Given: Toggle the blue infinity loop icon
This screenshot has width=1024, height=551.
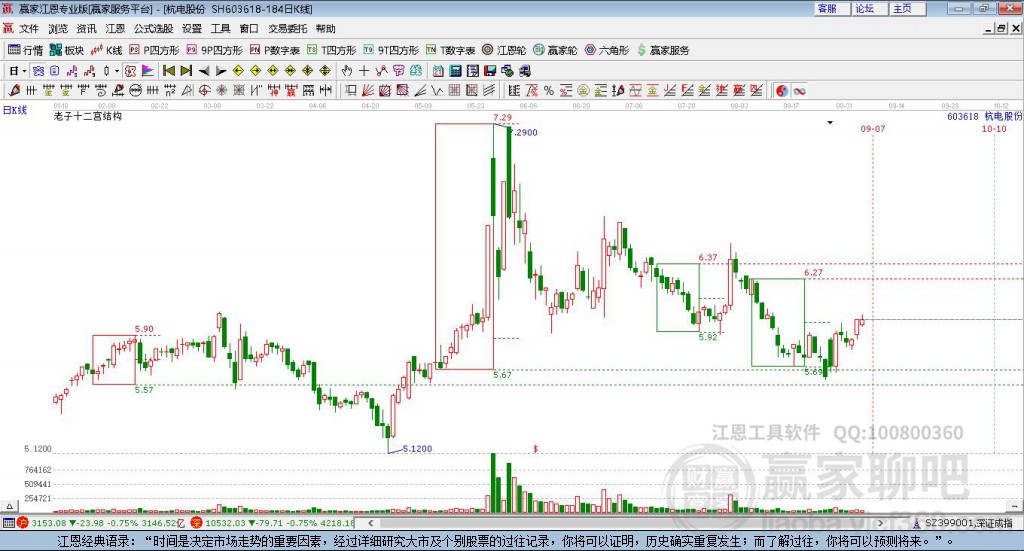Looking at the screenshot, I should click(799, 91).
